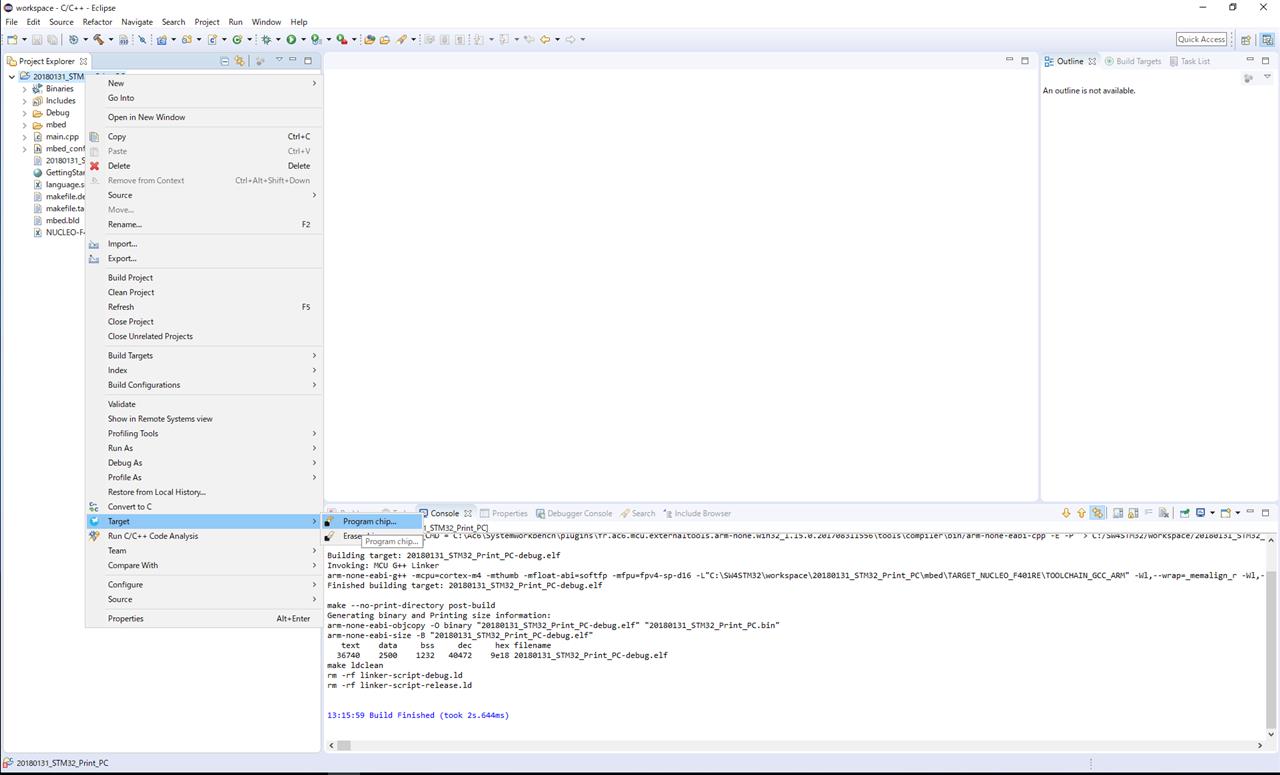Open the Run menu in menu bar
1280x775 pixels.
(x=235, y=21)
